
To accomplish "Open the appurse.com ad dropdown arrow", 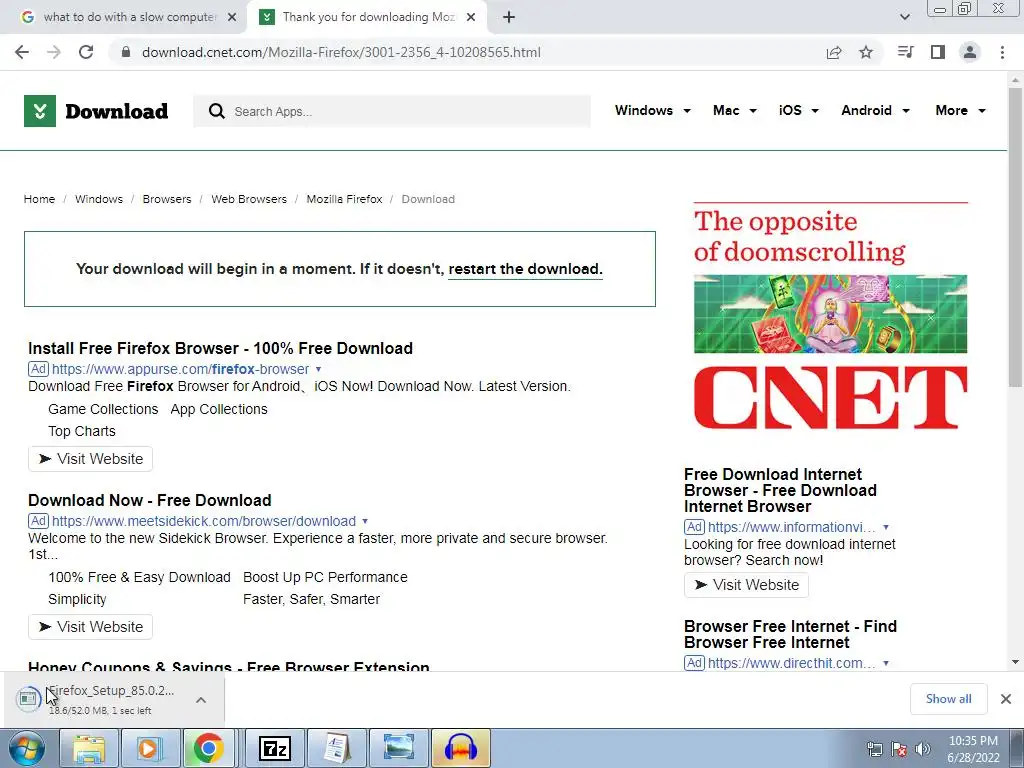I will [x=318, y=369].
